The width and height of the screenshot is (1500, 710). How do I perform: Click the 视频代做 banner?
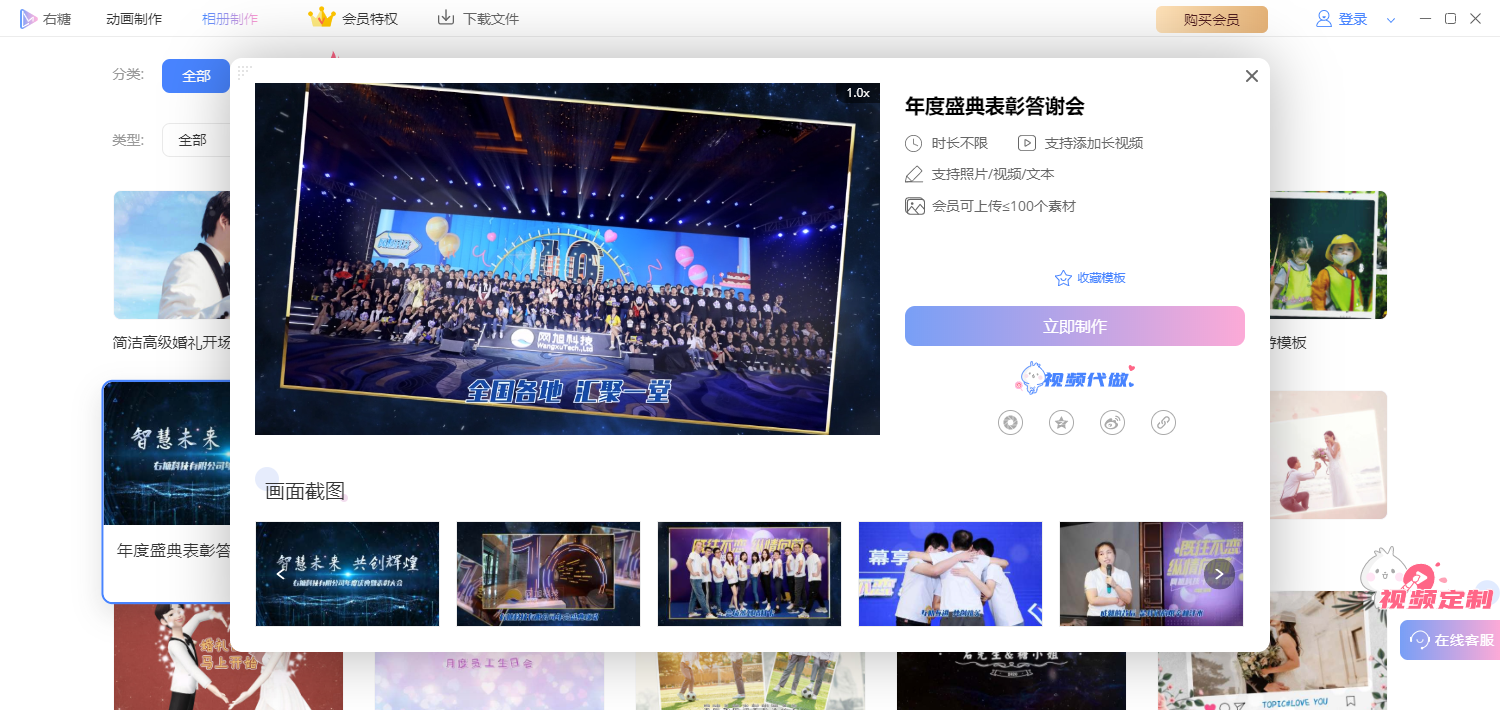[x=1076, y=378]
